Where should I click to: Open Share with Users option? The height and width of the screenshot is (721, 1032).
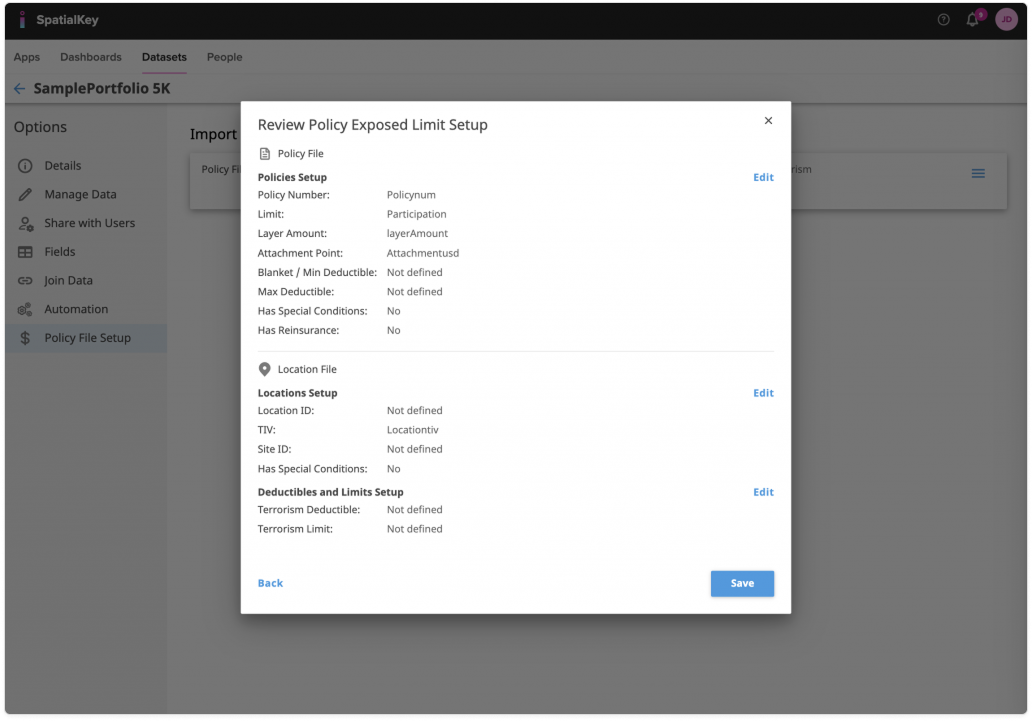tap(89, 223)
